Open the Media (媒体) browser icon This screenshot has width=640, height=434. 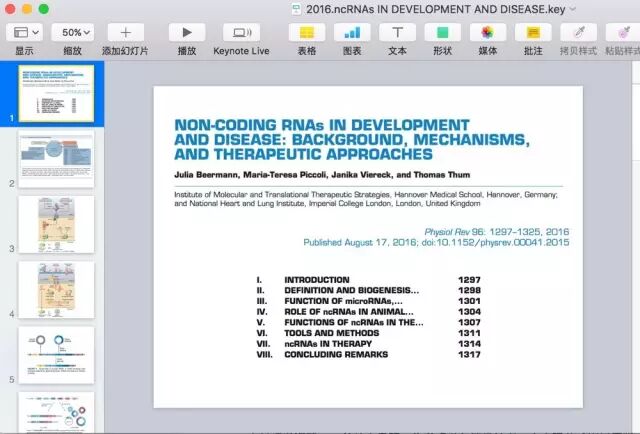pos(488,32)
